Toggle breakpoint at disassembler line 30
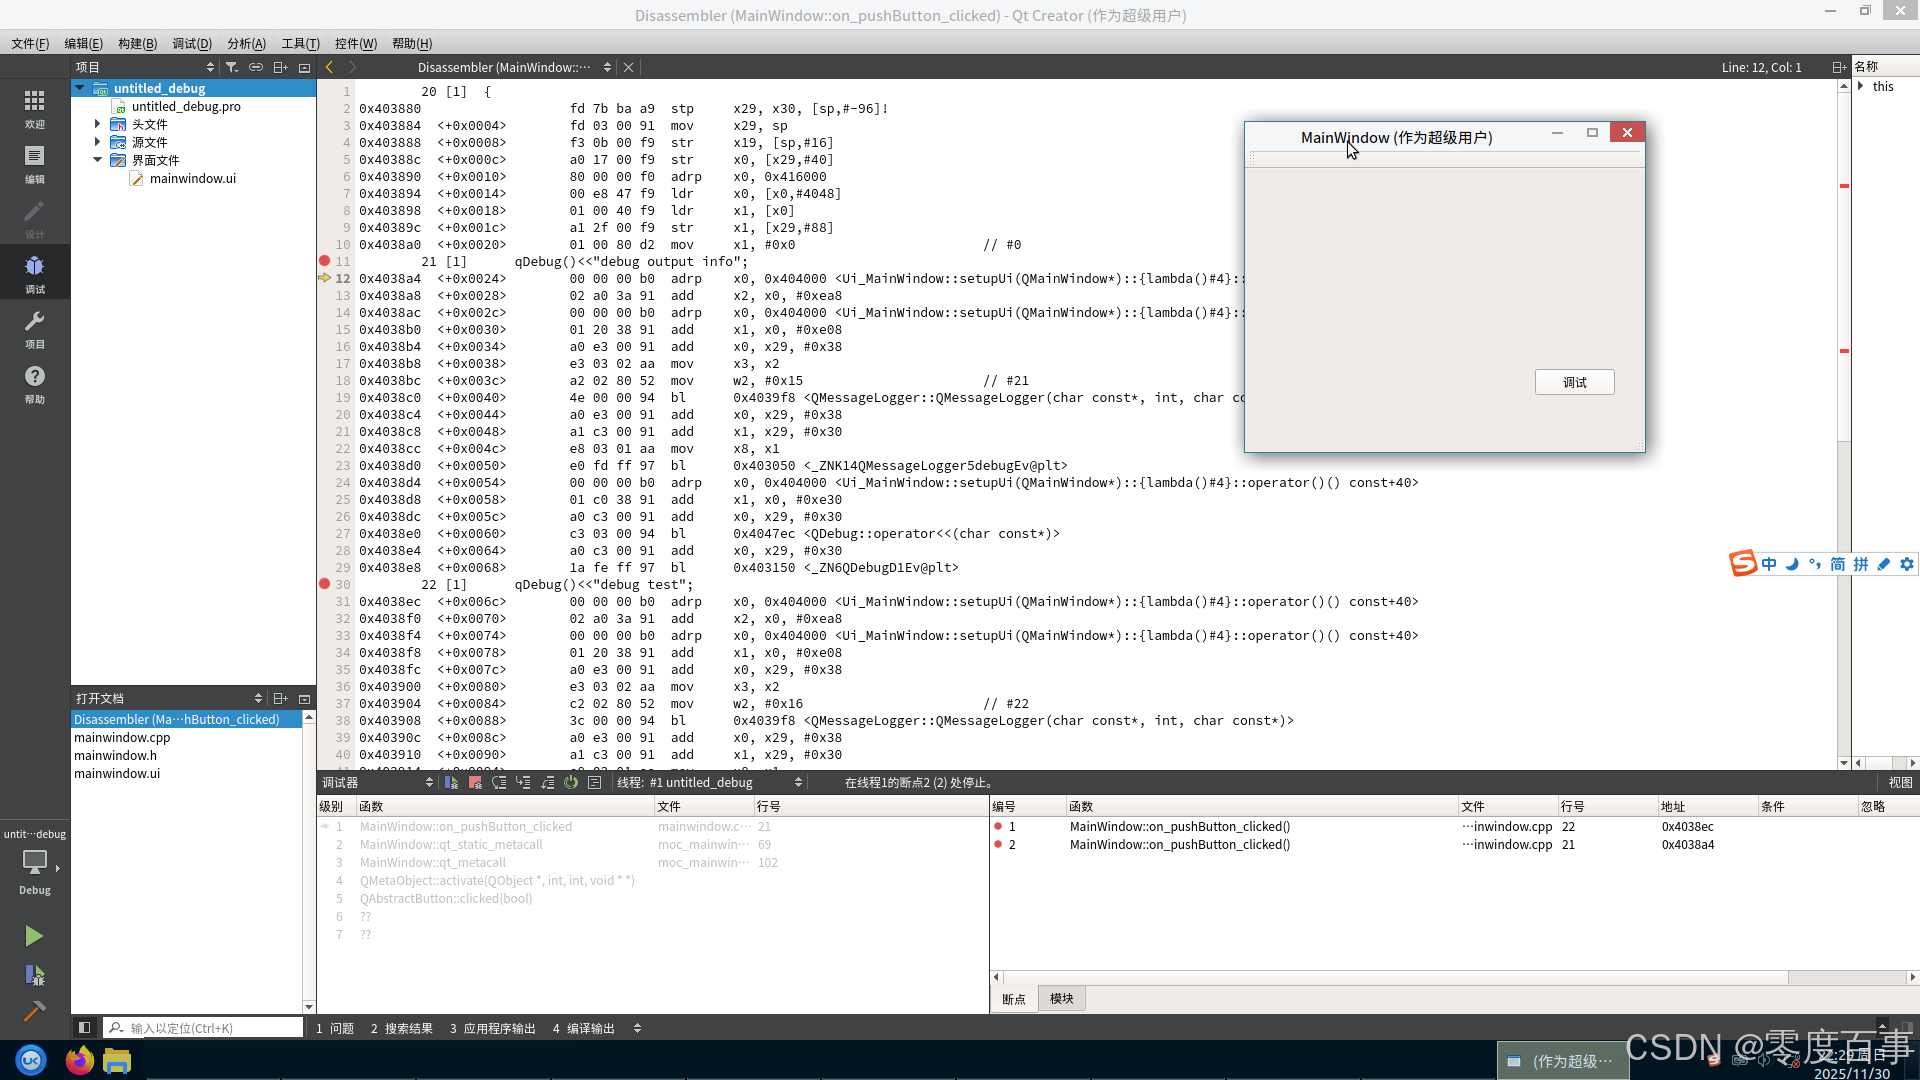Viewport: 1920px width, 1080px height. click(325, 584)
